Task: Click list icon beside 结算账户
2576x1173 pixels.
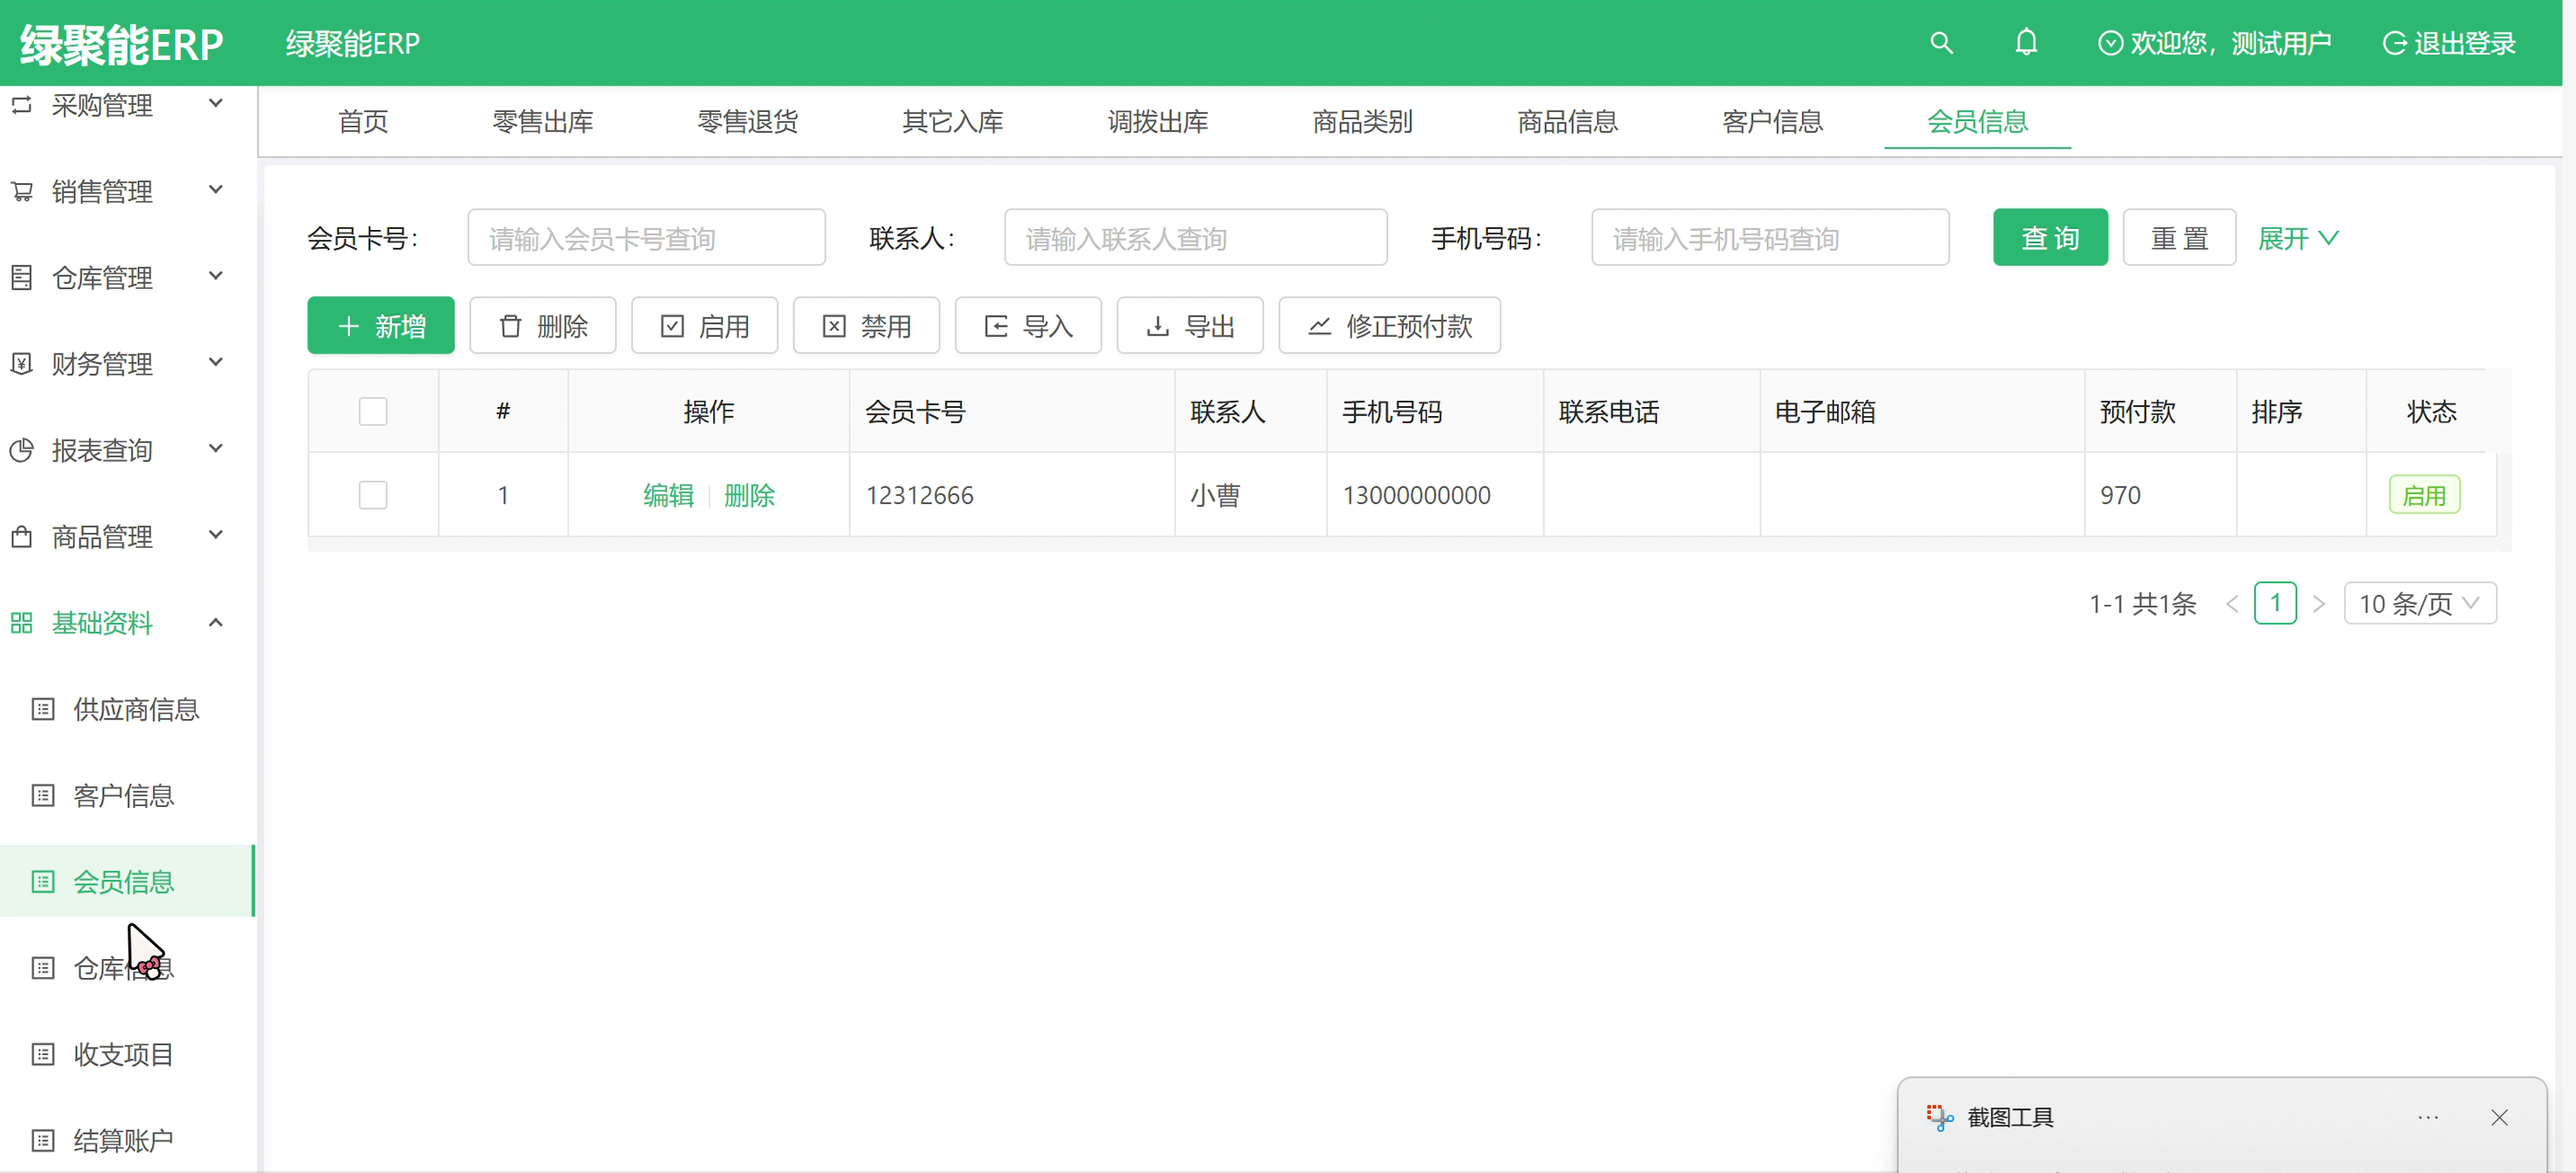Action: 43,1140
